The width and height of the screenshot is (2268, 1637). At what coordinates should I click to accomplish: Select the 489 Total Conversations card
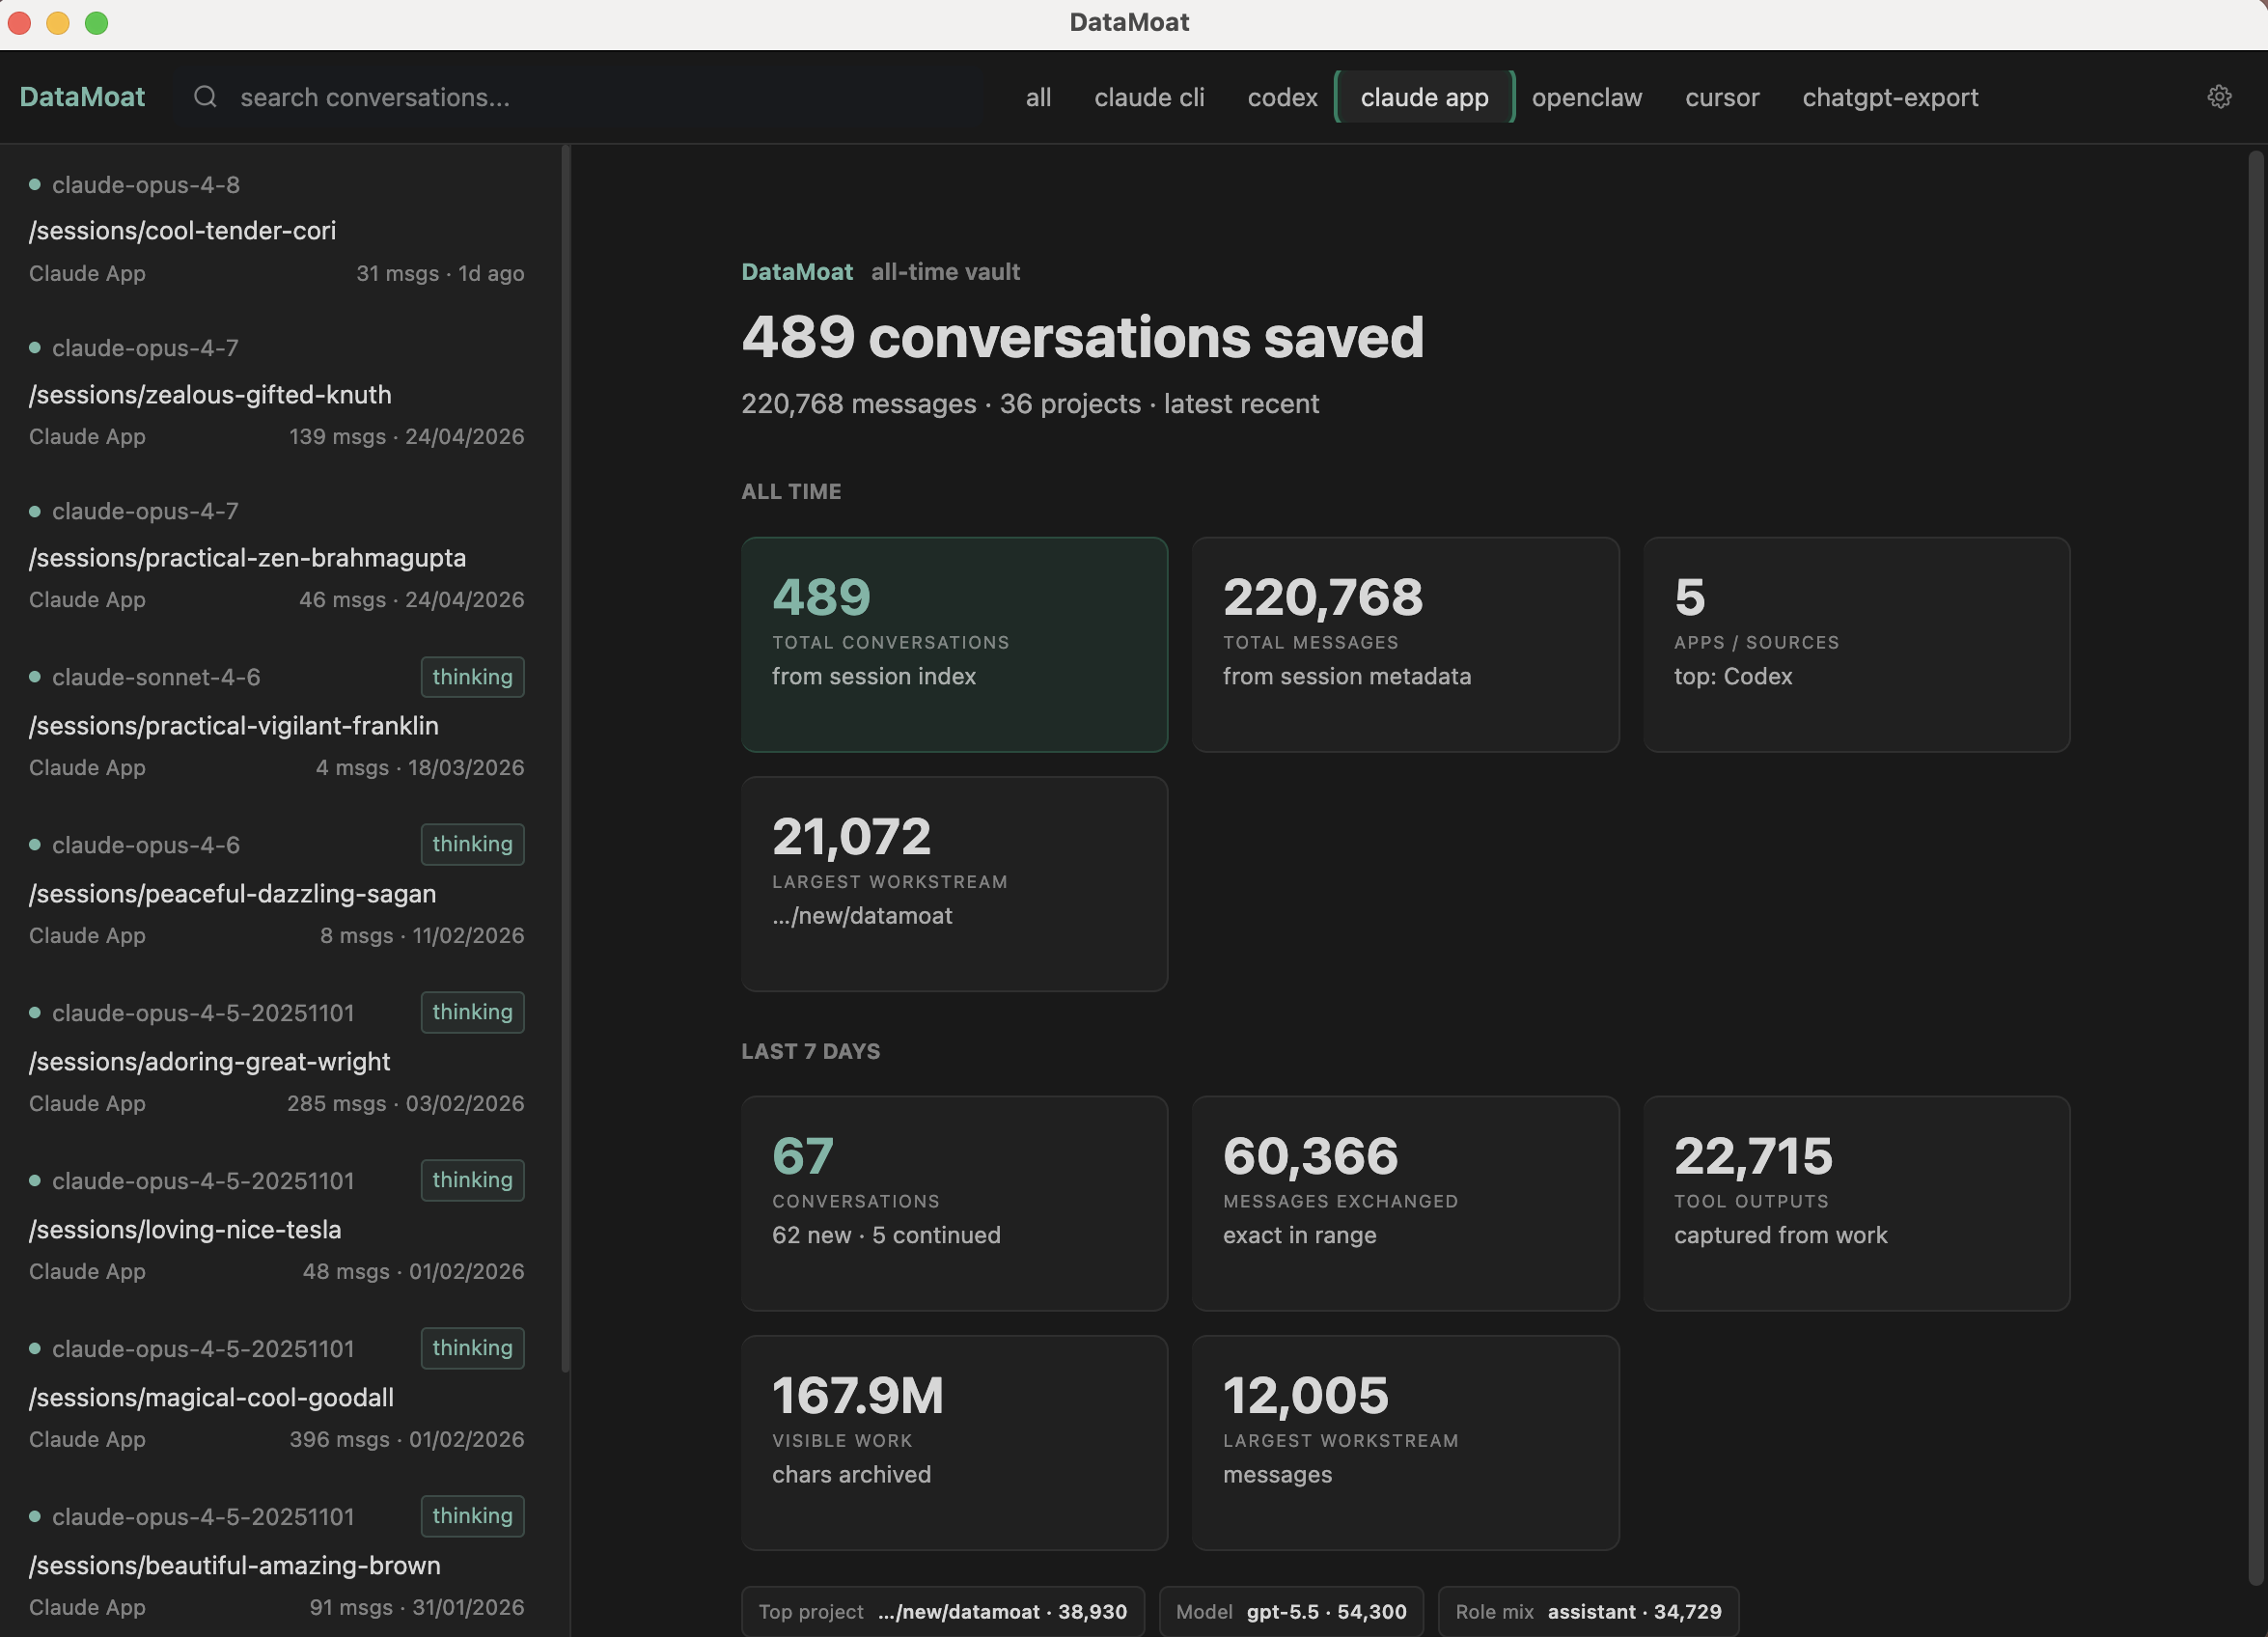point(954,644)
